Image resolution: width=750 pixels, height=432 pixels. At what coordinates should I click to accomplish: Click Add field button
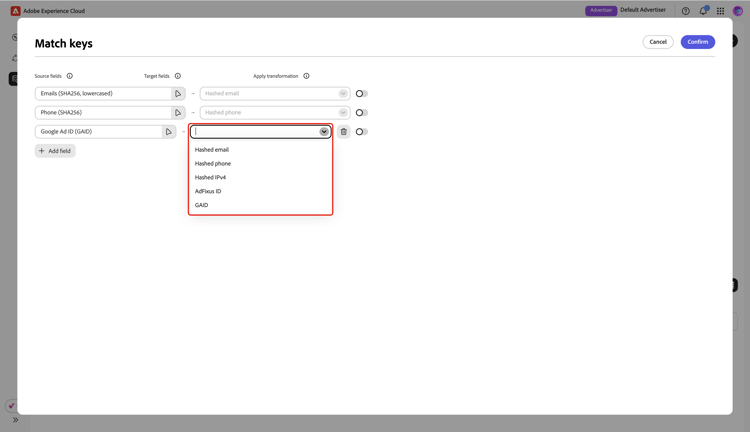[55, 151]
